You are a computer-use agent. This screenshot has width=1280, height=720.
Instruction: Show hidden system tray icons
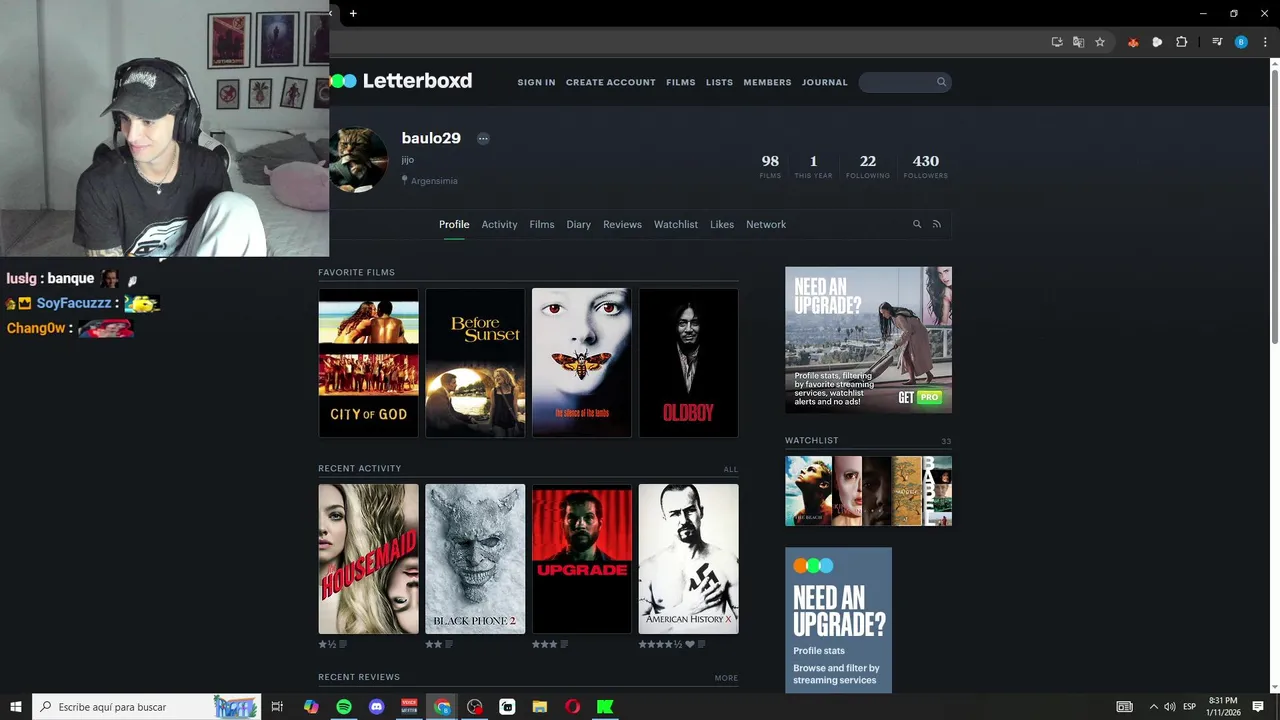[x=1153, y=706]
